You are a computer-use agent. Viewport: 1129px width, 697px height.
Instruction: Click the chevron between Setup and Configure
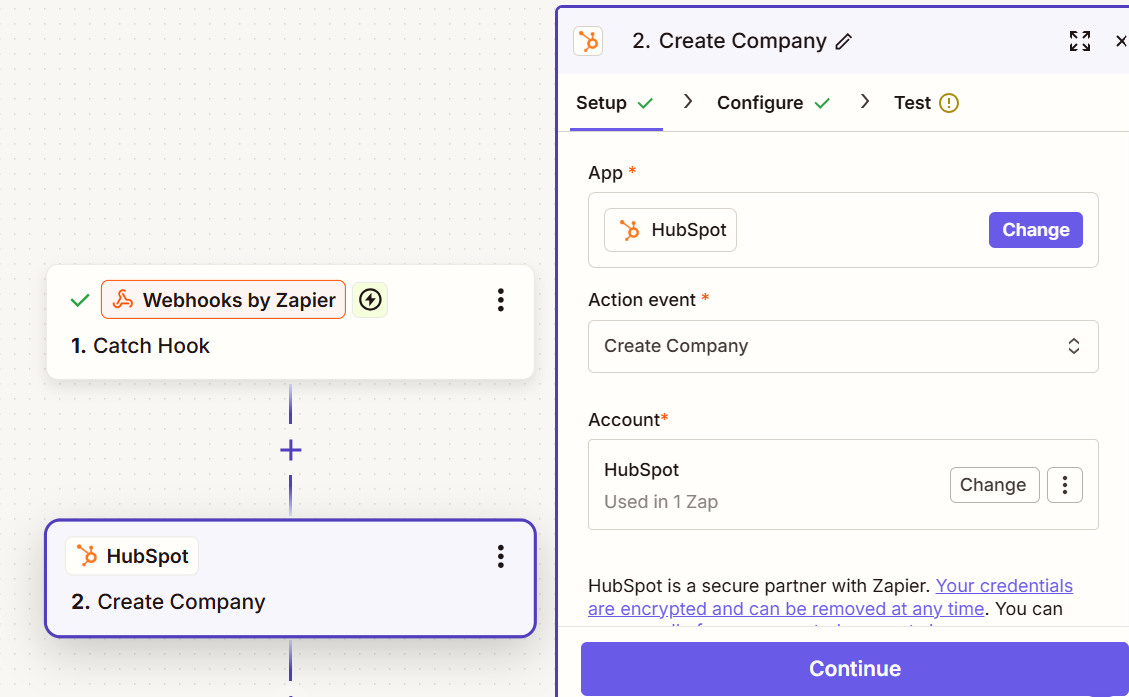click(688, 102)
